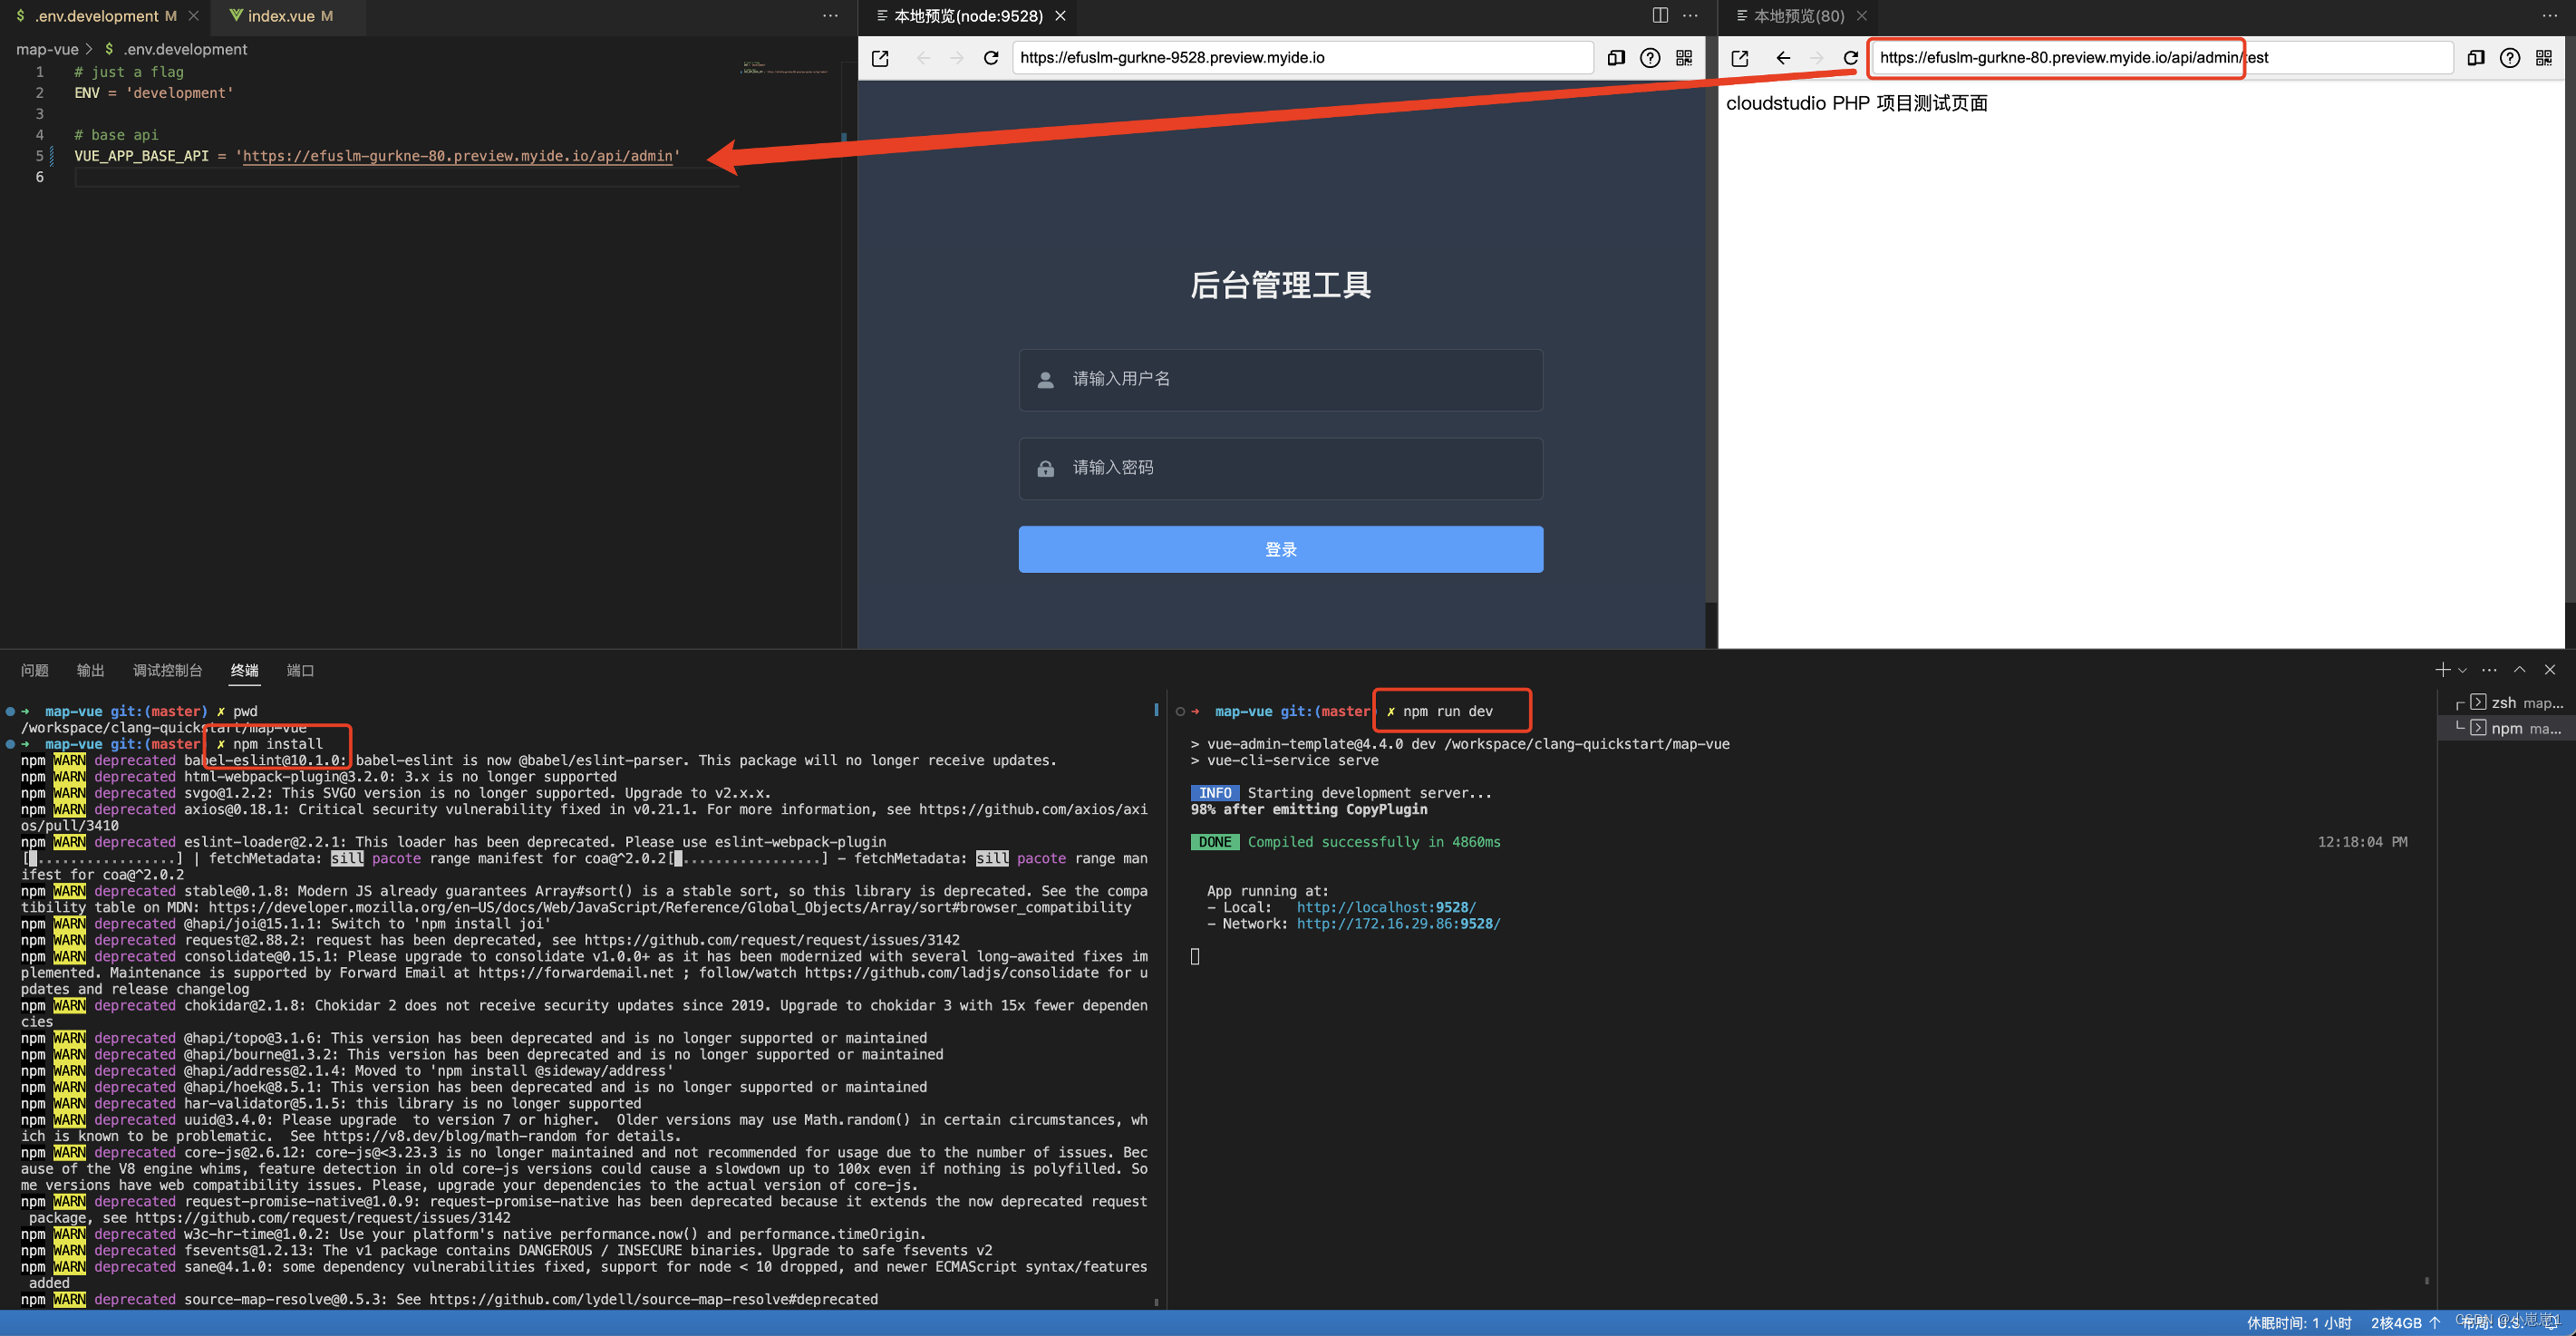Image resolution: width=2576 pixels, height=1336 pixels.
Task: Open help in 9528 preview toolbar
Action: pyautogui.click(x=1650, y=58)
